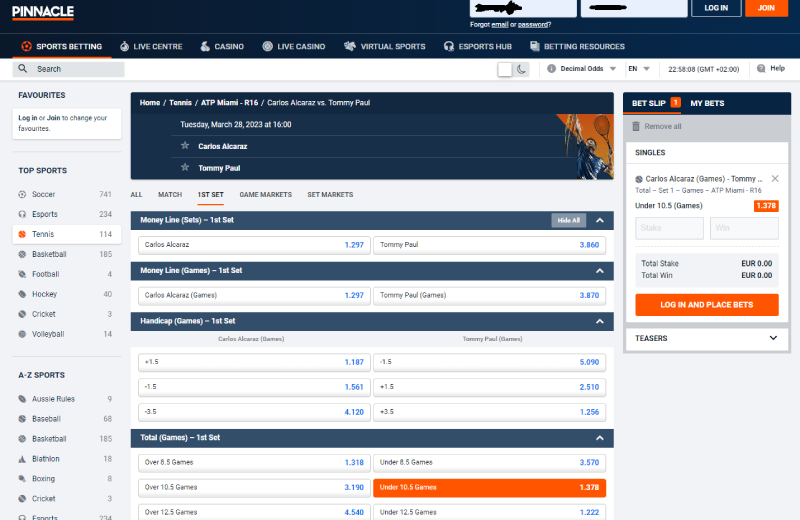The width and height of the screenshot is (800, 520).
Task: Select the light mode square toggle
Action: [x=505, y=69]
